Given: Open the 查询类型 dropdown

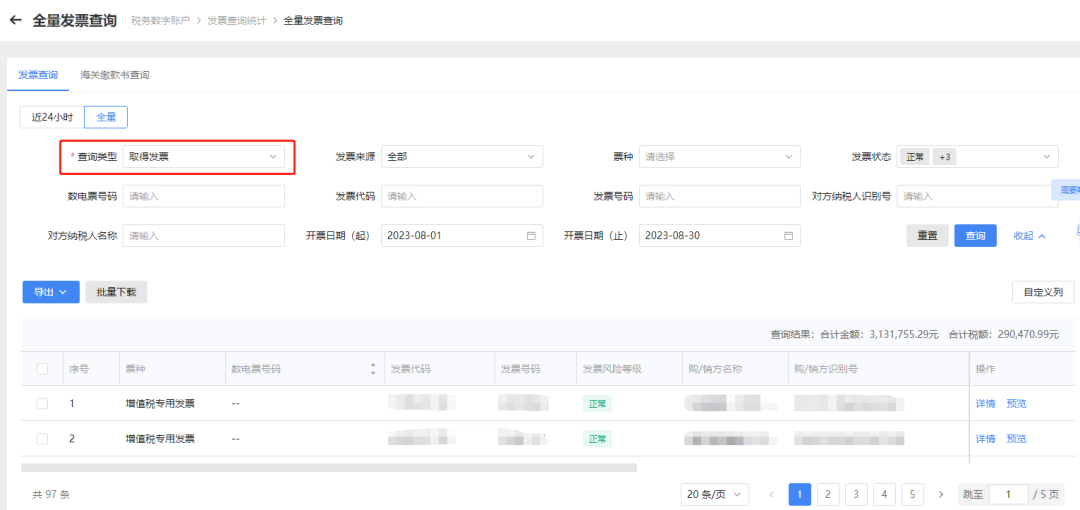Looking at the screenshot, I should tap(204, 157).
